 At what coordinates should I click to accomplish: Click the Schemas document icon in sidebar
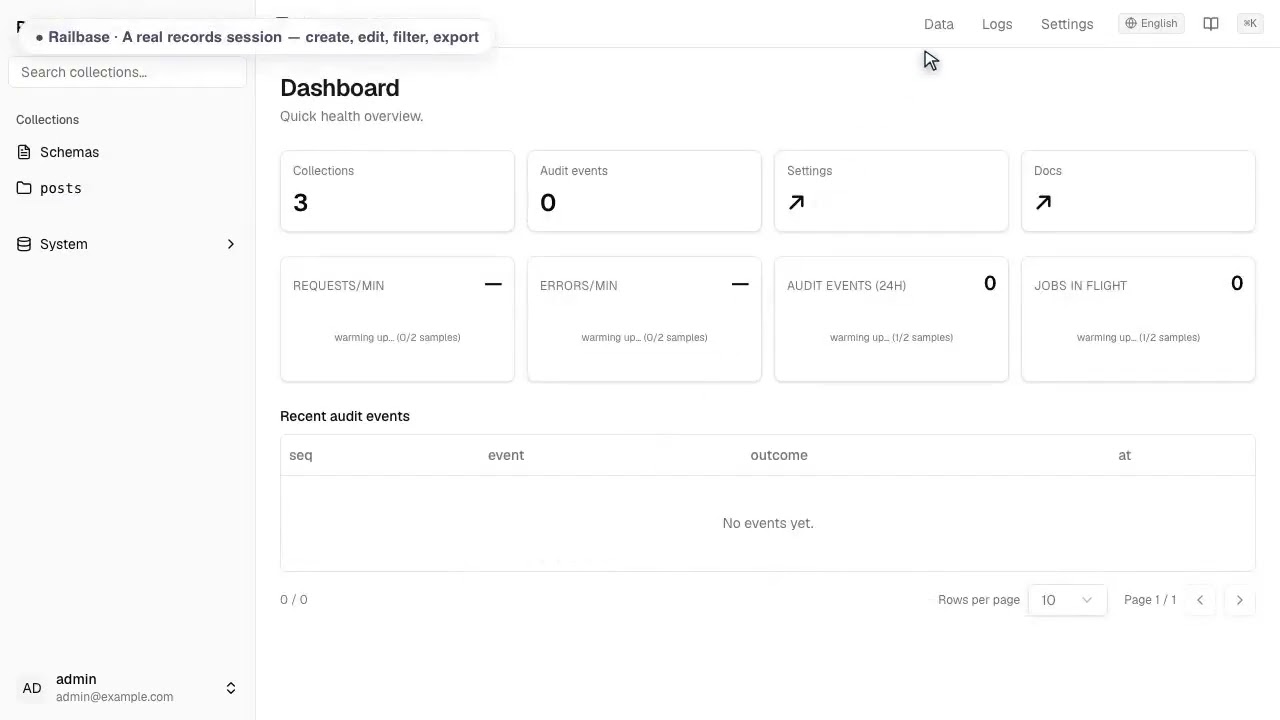[x=24, y=152]
